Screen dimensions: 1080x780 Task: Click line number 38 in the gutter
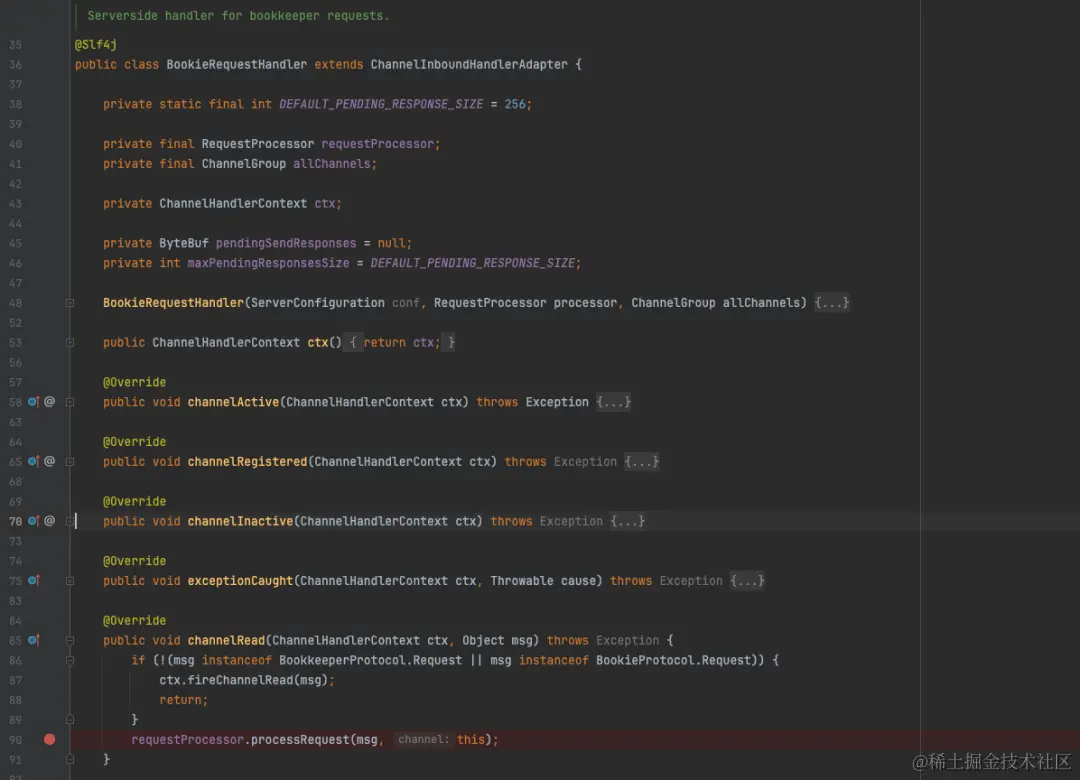tap(15, 104)
